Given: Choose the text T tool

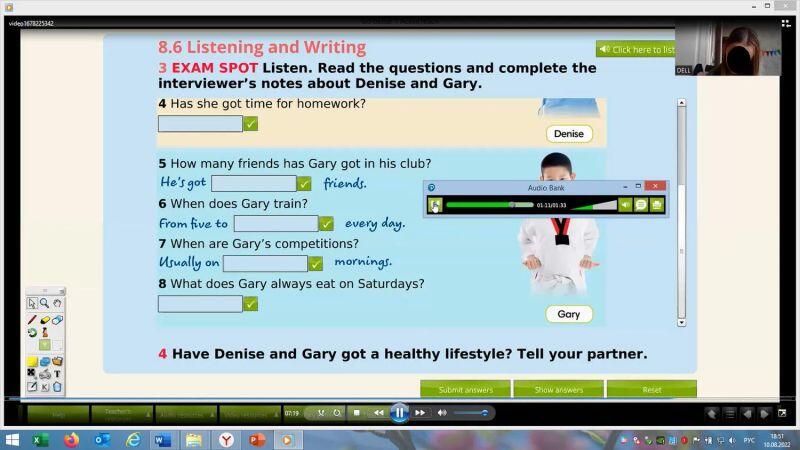Looking at the screenshot, I should (57, 374).
